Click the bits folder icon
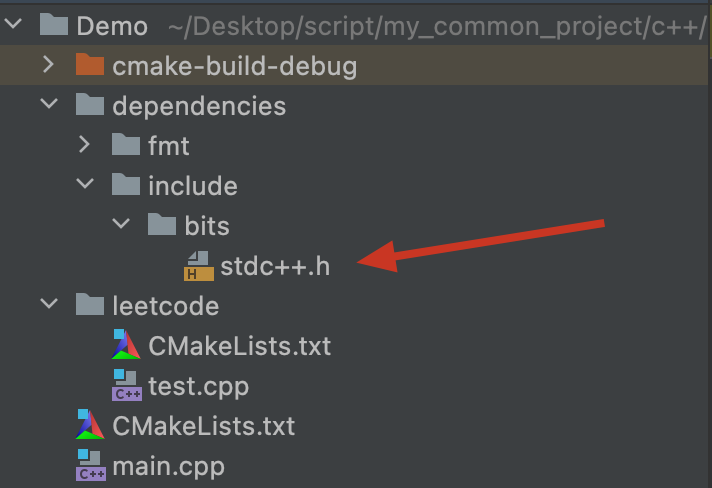This screenshot has width=712, height=488. (162, 225)
